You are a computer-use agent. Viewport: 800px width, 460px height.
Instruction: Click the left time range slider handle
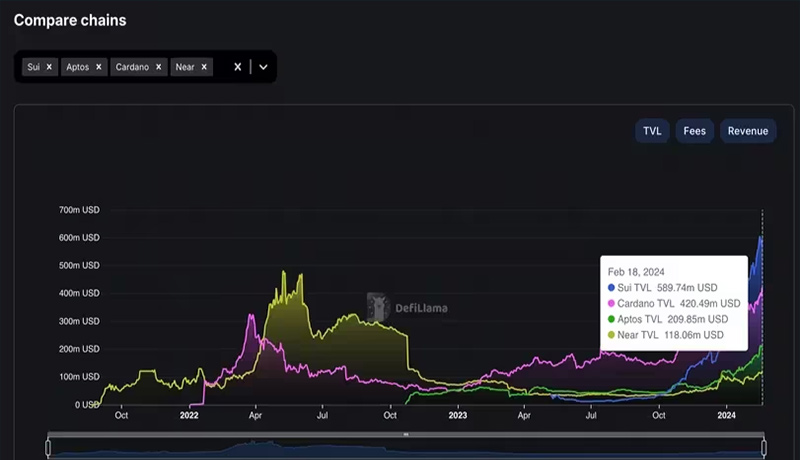tap(49, 447)
